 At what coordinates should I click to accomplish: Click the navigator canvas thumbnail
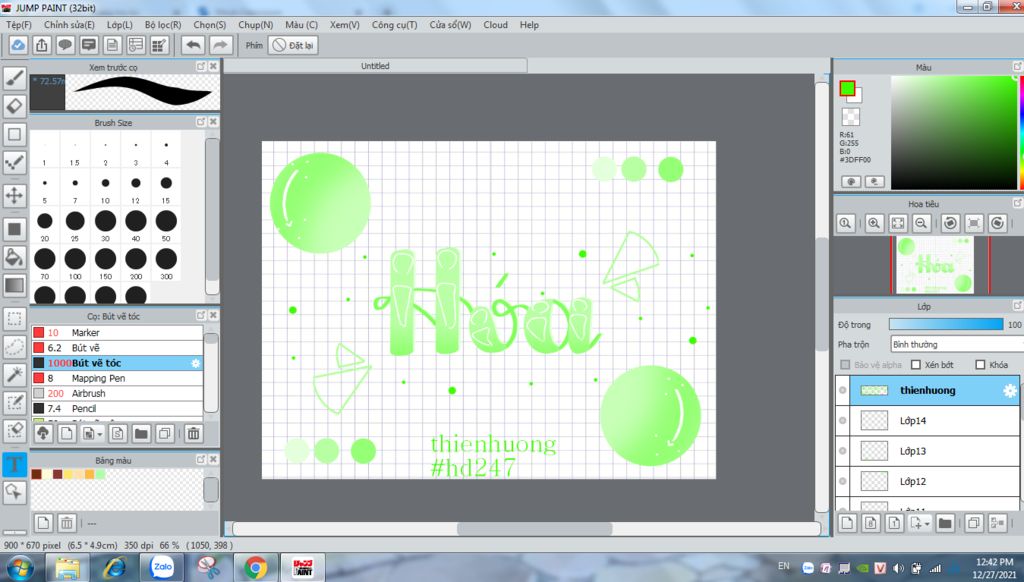coord(934,265)
